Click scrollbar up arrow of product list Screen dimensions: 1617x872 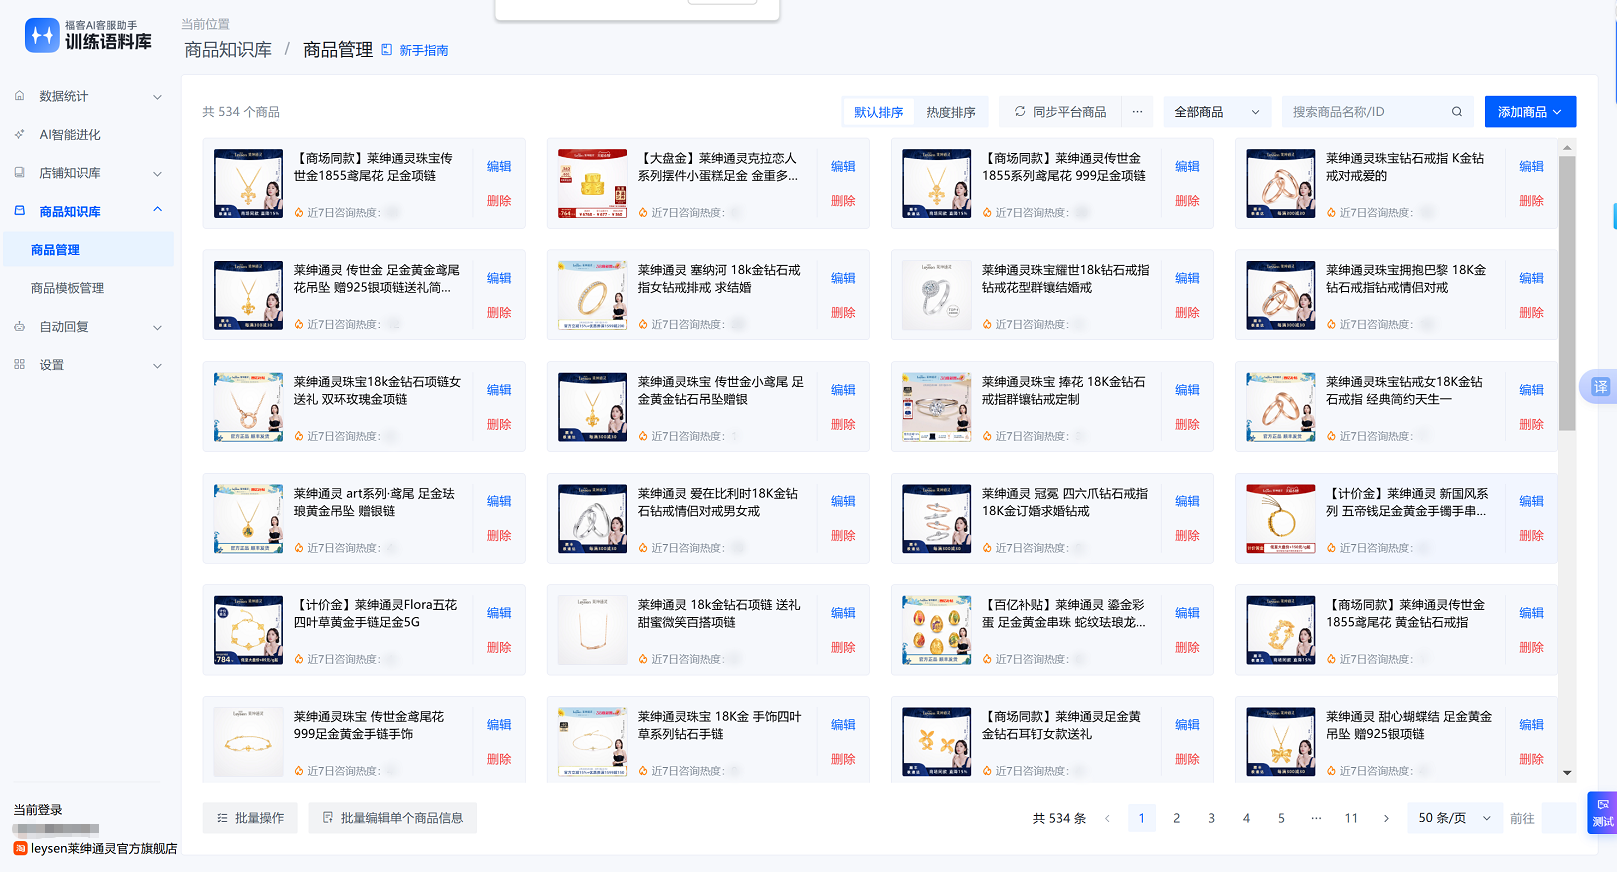click(1567, 148)
